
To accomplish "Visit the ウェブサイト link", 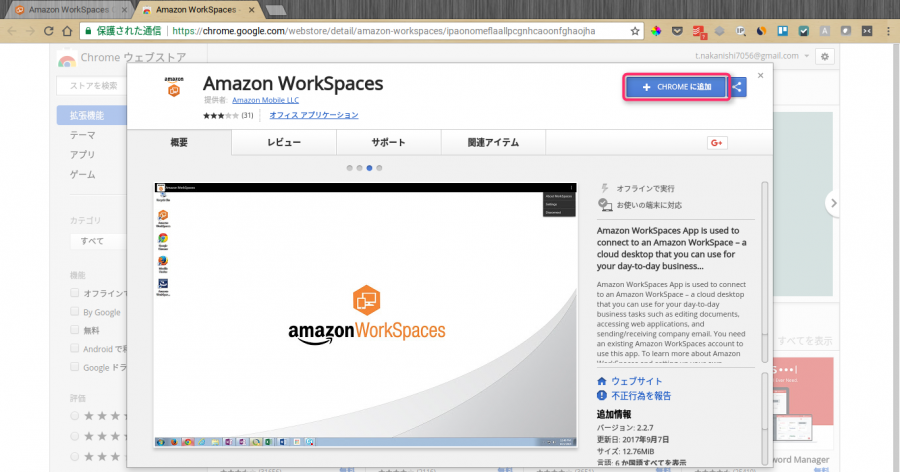I will [x=637, y=381].
